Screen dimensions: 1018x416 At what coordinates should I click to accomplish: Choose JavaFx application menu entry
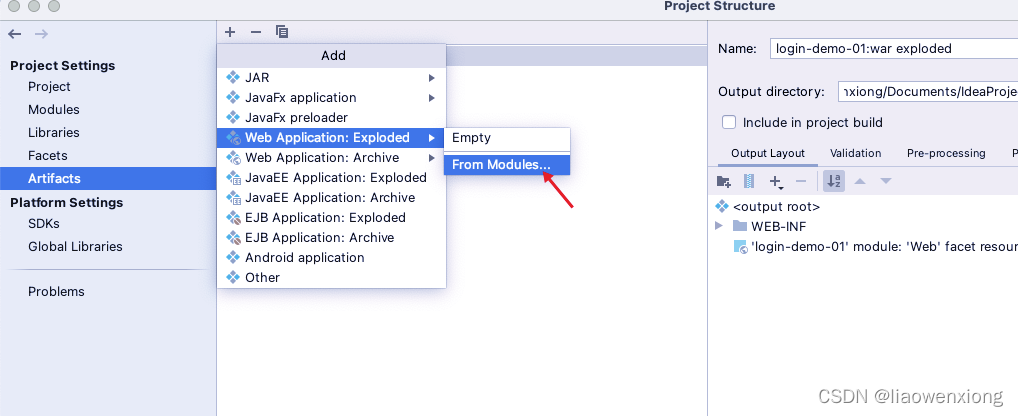coord(331,98)
